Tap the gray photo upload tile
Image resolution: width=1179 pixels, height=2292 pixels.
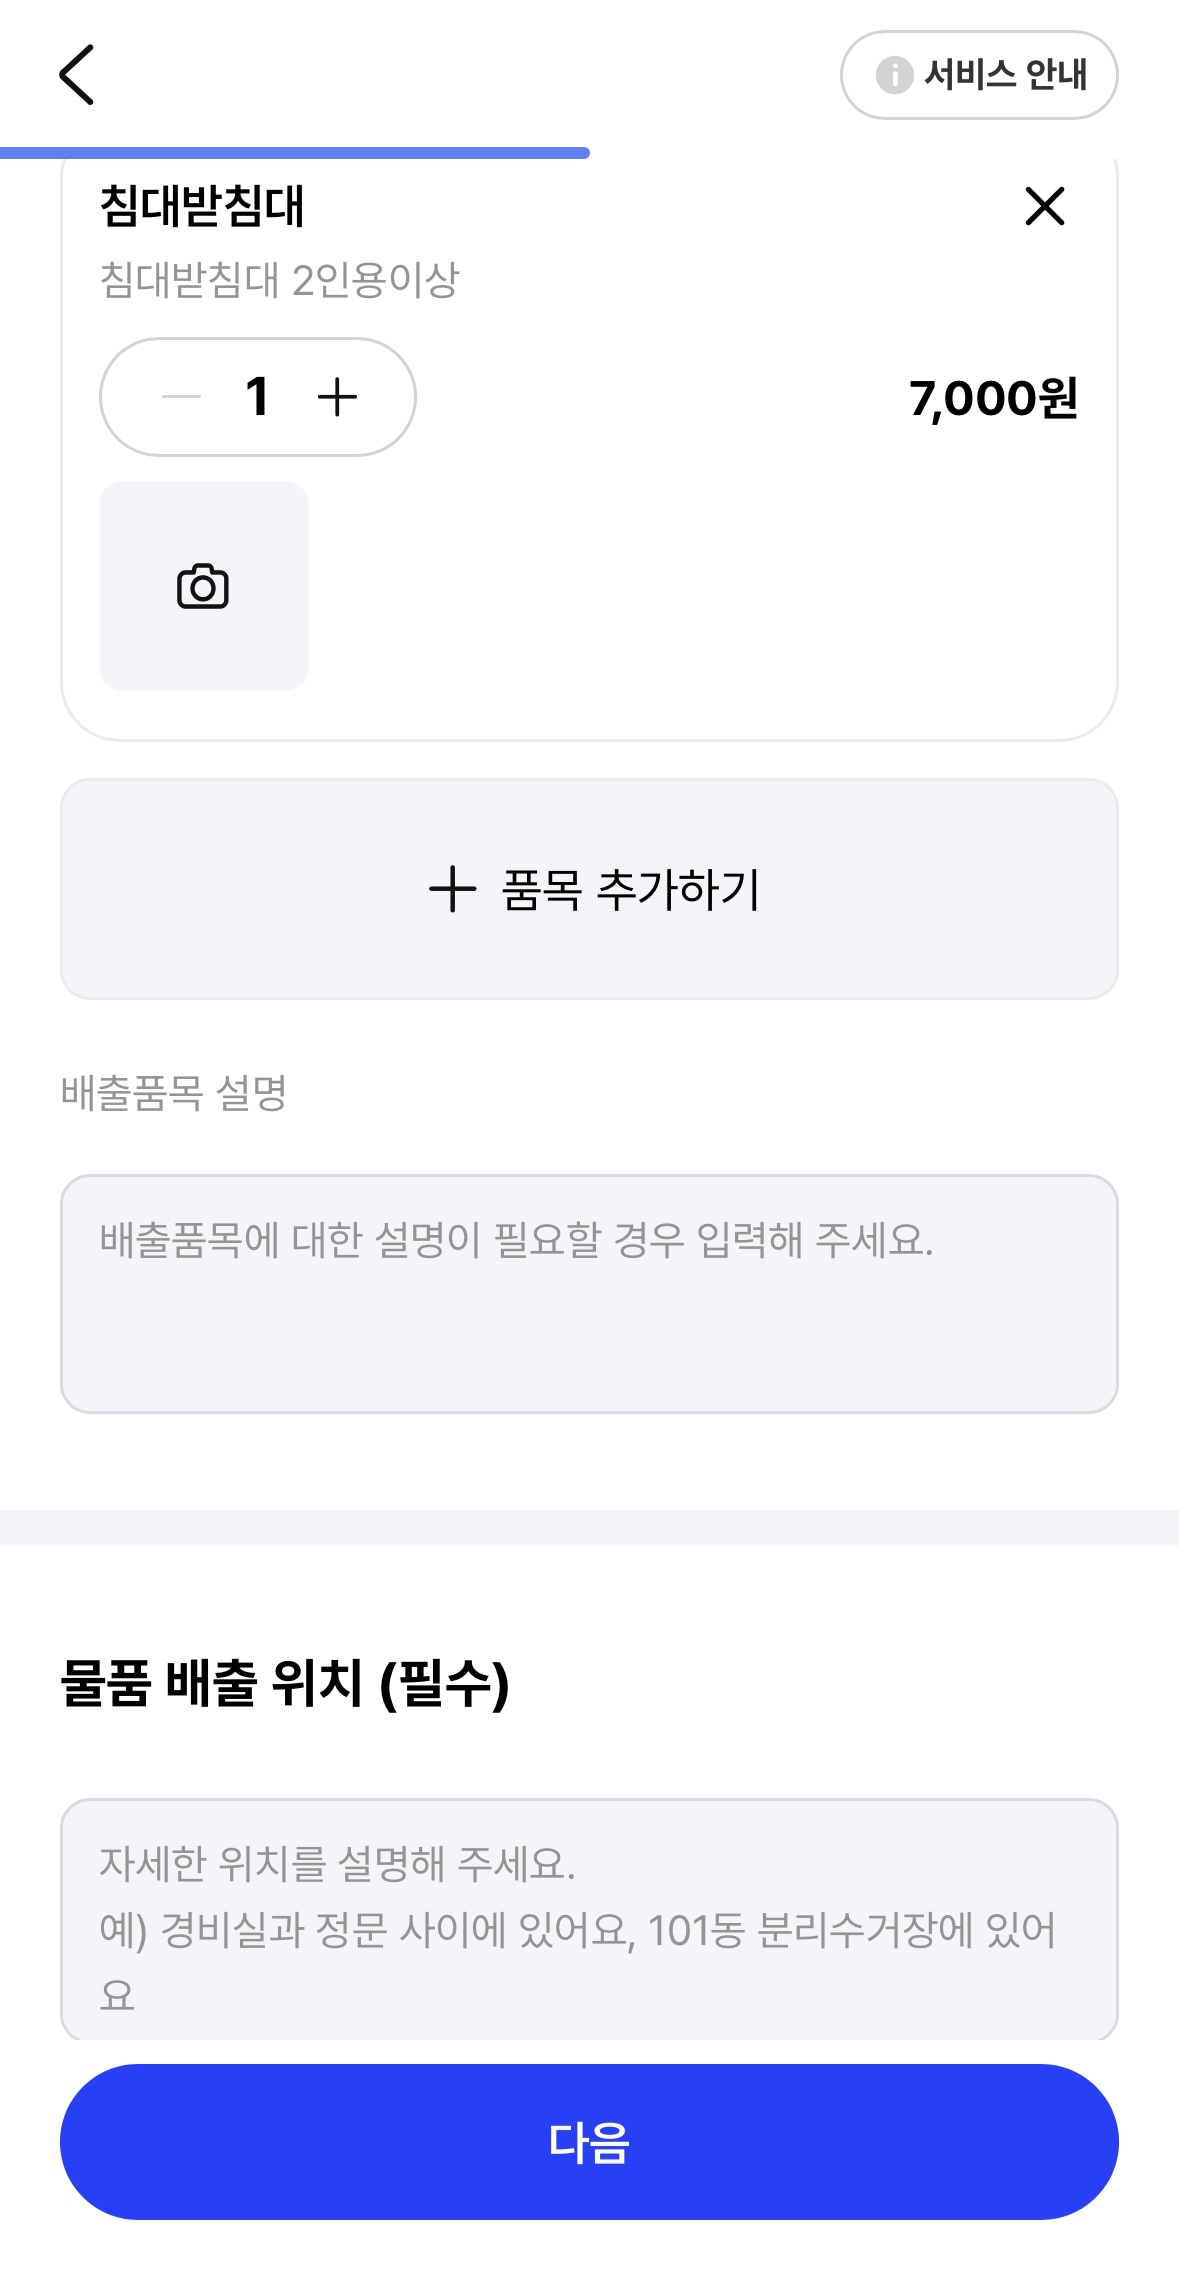[x=204, y=586]
